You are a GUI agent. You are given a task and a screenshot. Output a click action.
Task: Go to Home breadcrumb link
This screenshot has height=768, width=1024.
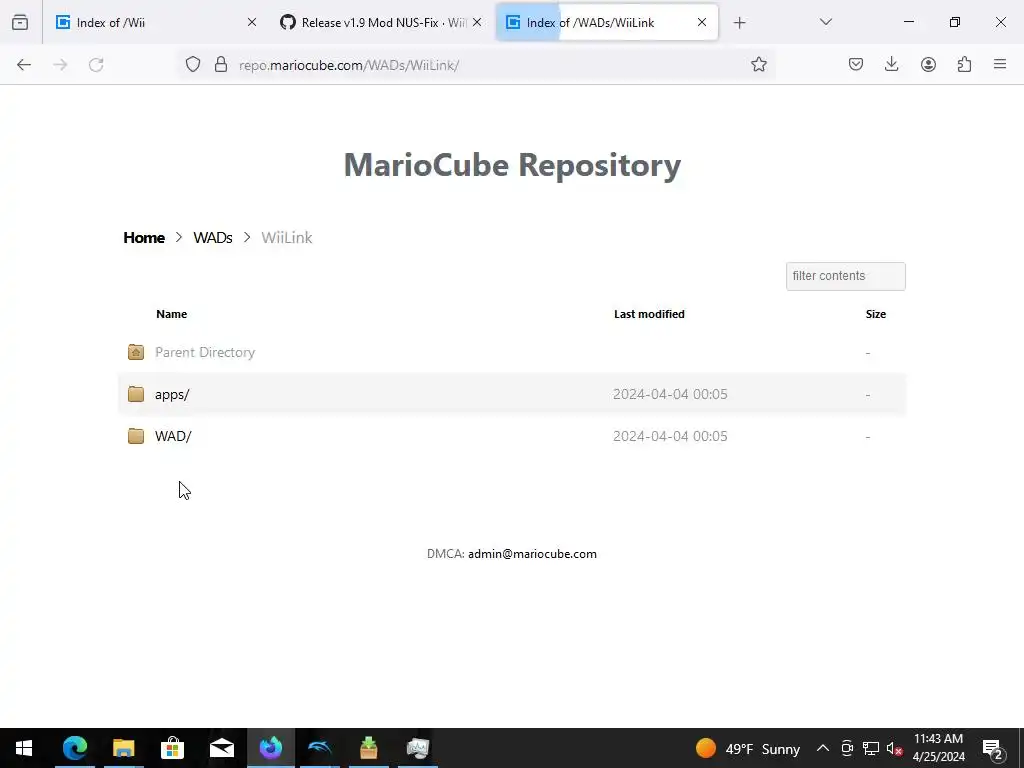[144, 237]
